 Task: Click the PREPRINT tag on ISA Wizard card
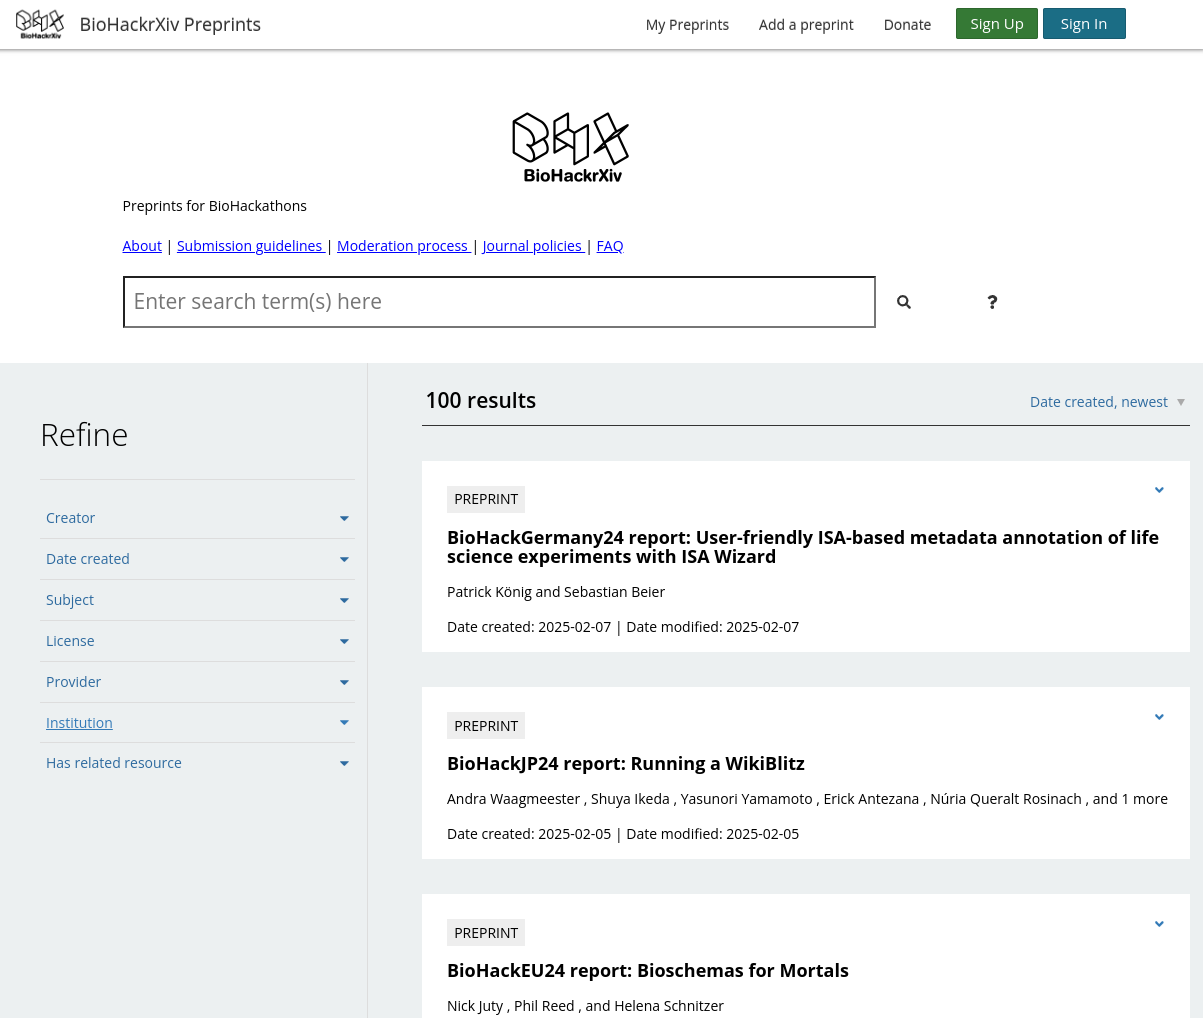486,499
